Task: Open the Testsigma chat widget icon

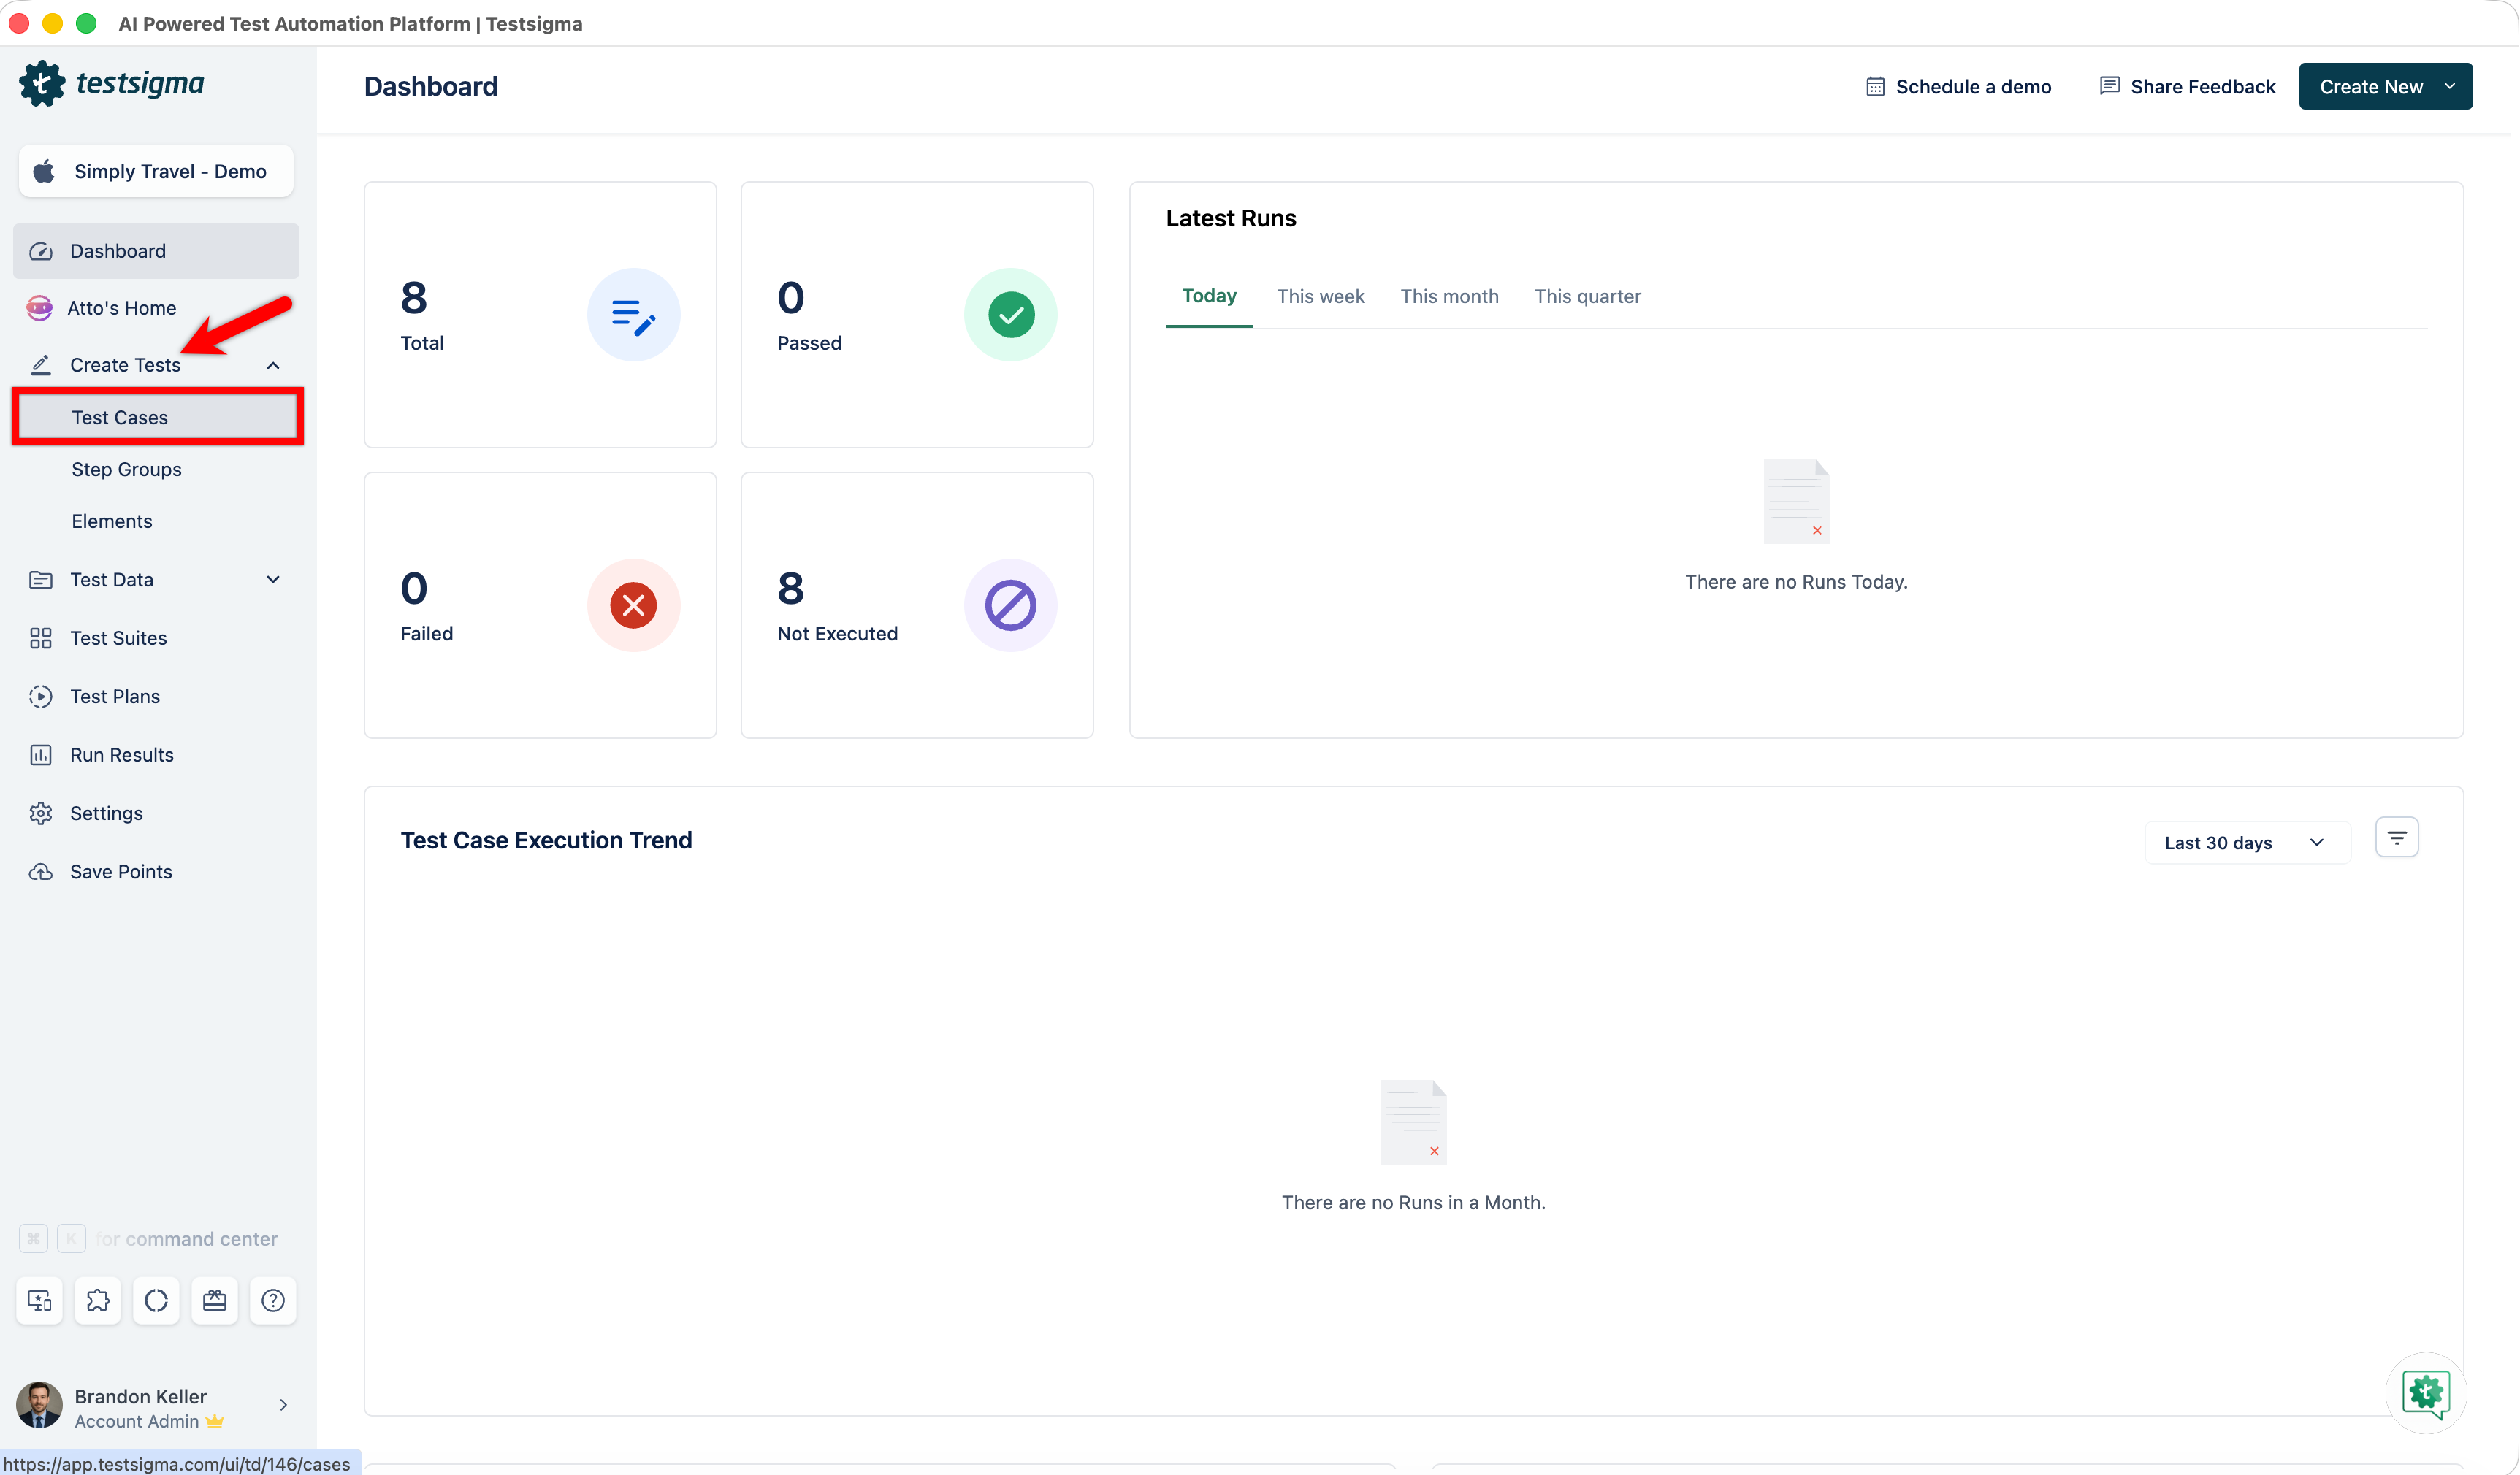Action: [2425, 1392]
